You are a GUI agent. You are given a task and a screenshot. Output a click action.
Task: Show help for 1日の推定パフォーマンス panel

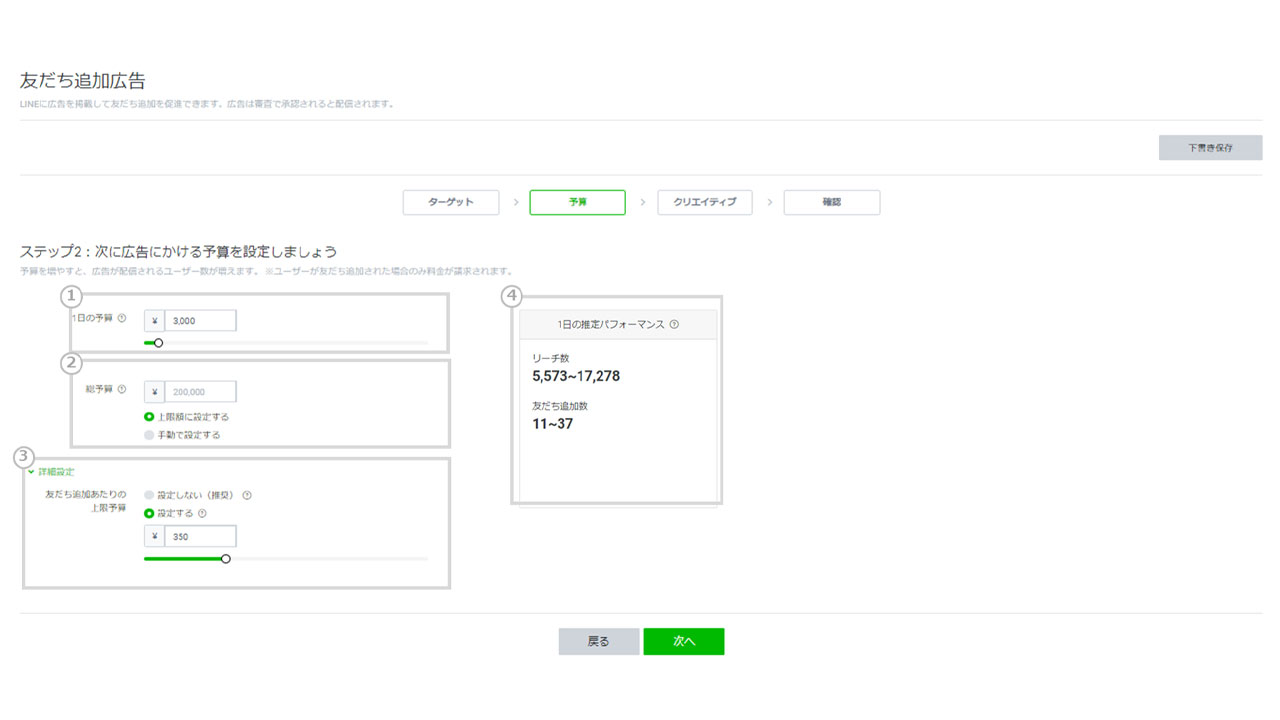(674, 324)
